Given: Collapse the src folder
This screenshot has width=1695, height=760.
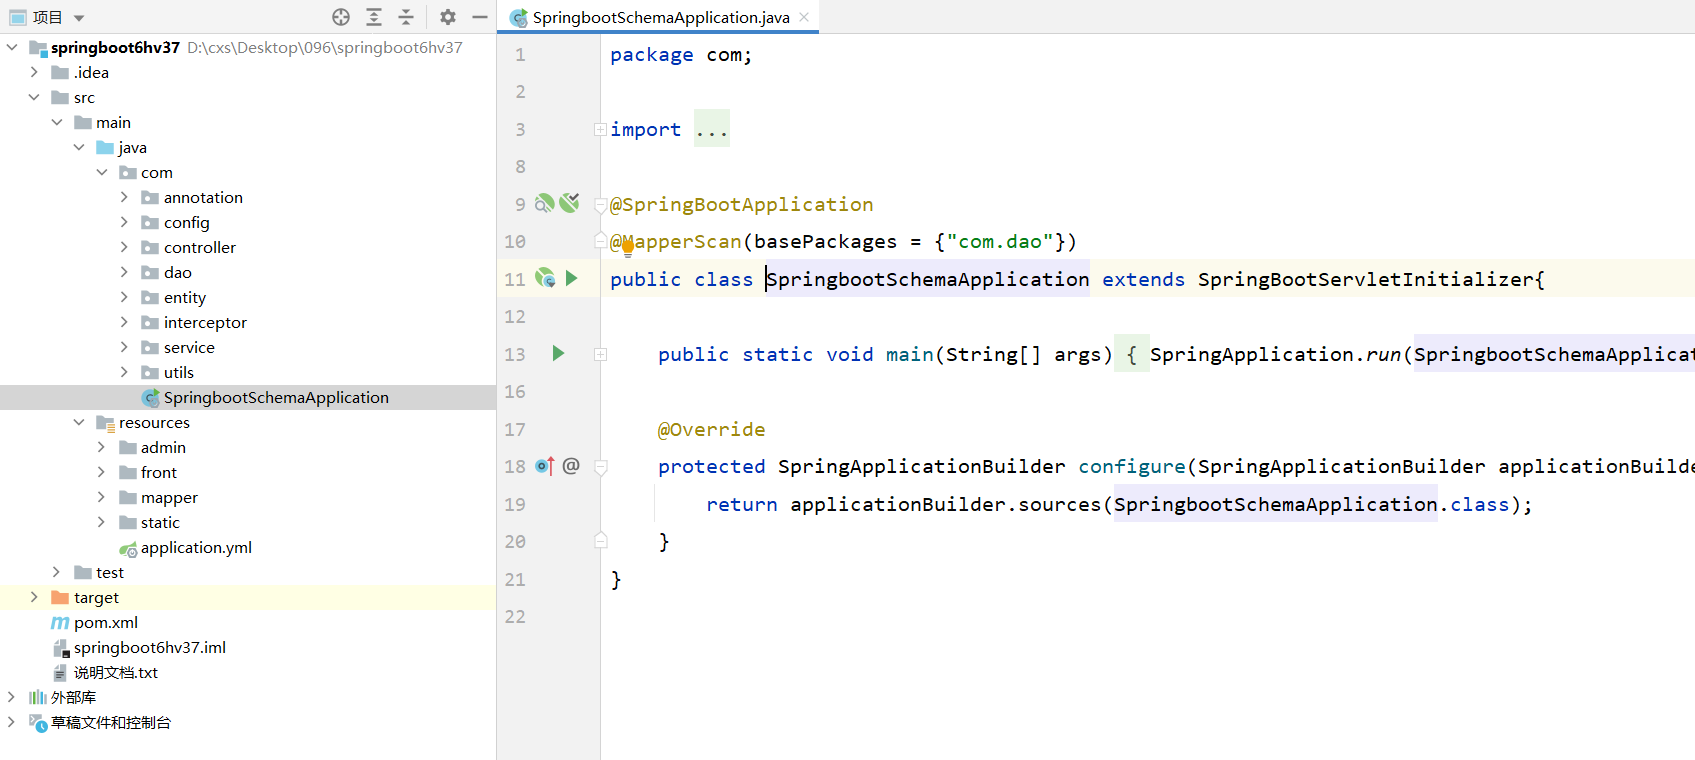Looking at the screenshot, I should tap(34, 97).
